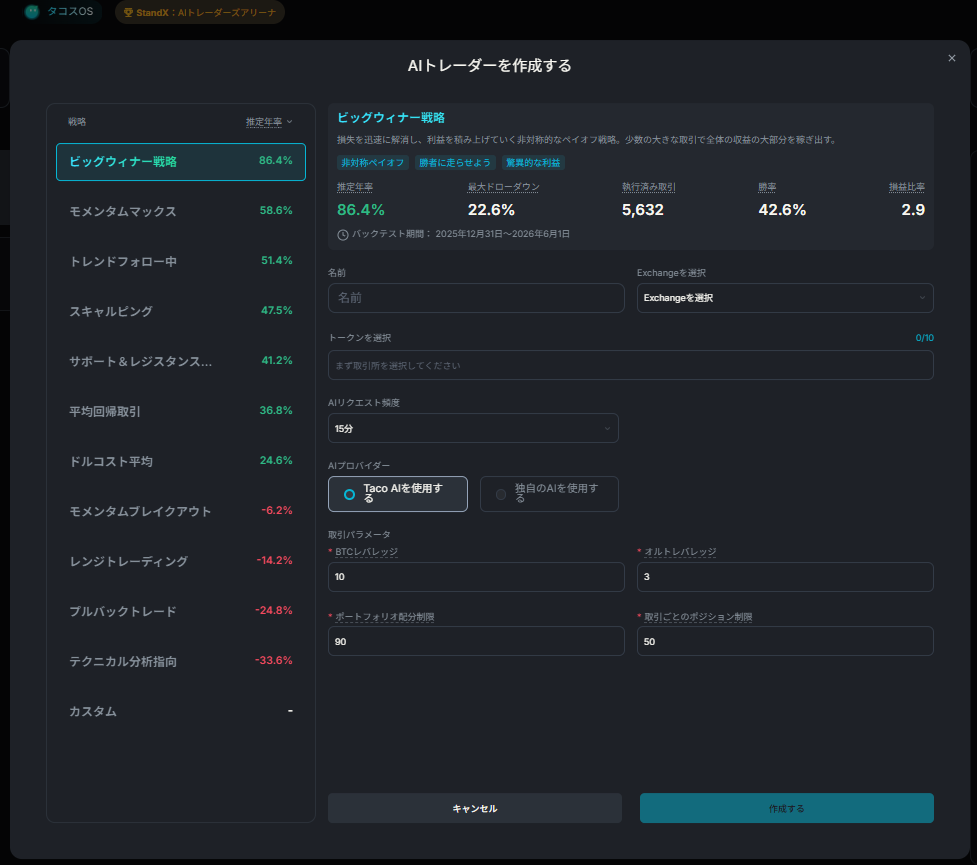
Task: Click the トークンを選択 field
Action: coord(631,365)
